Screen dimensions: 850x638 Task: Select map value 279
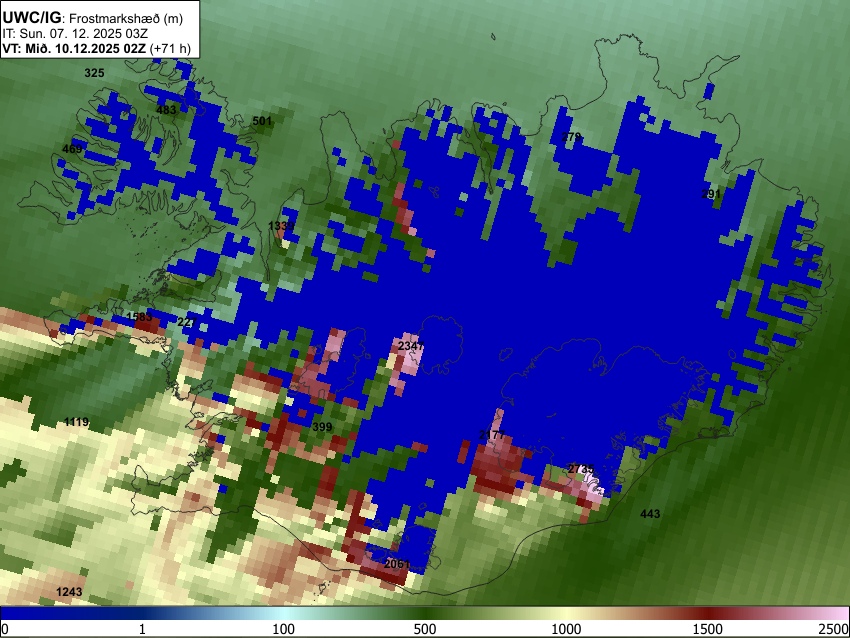(571, 137)
